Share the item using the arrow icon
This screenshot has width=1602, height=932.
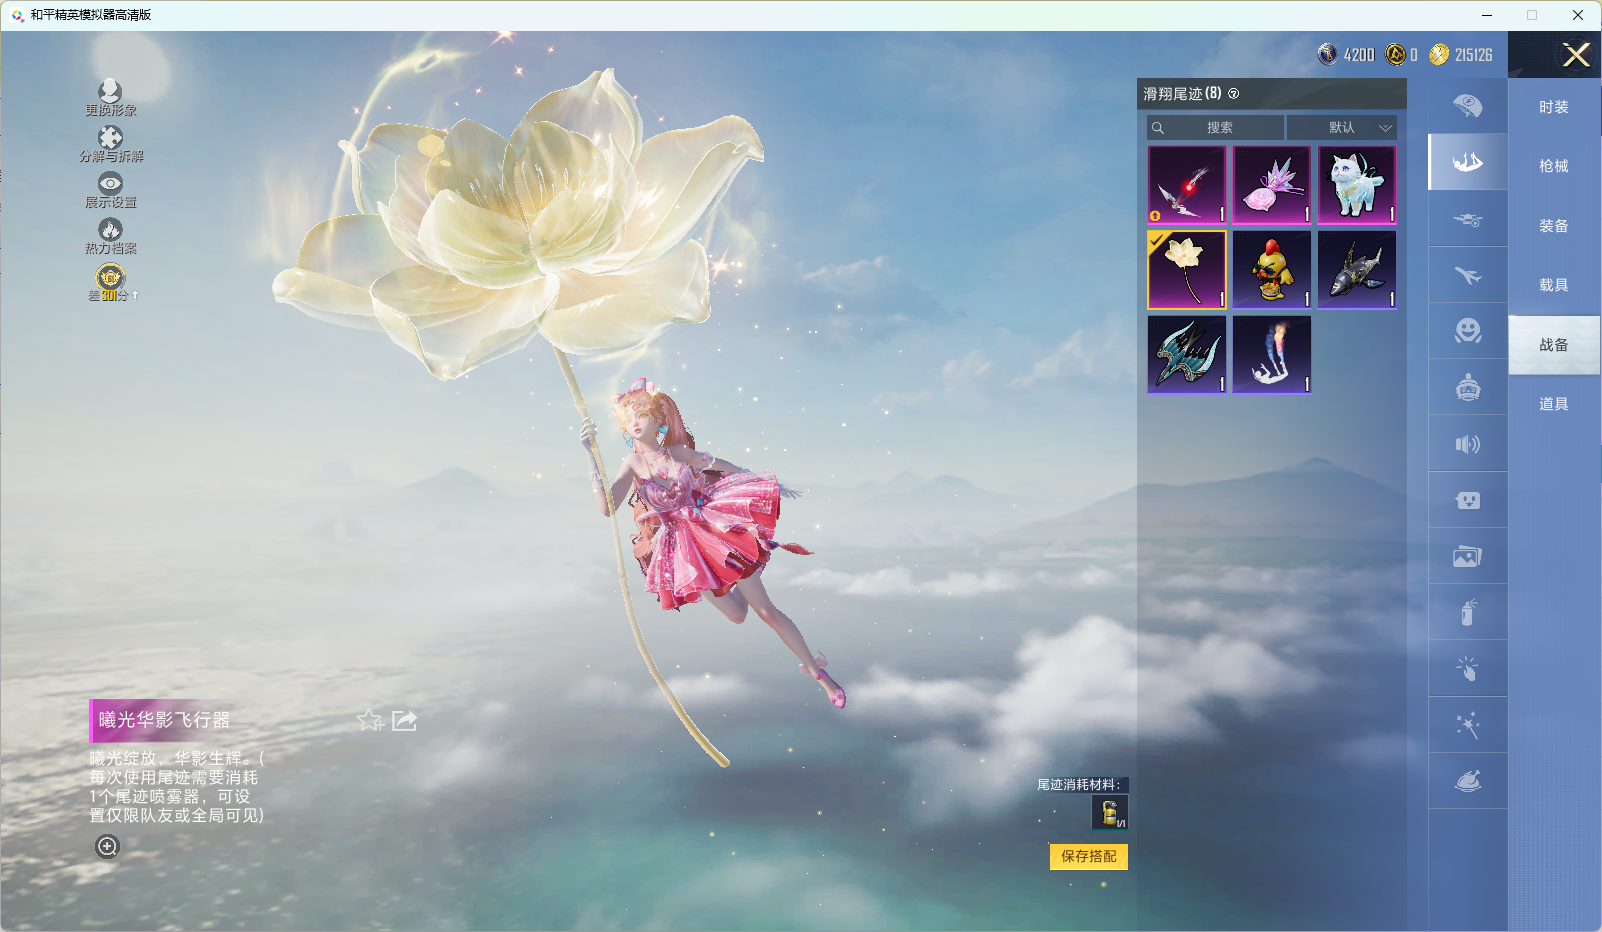coord(404,720)
